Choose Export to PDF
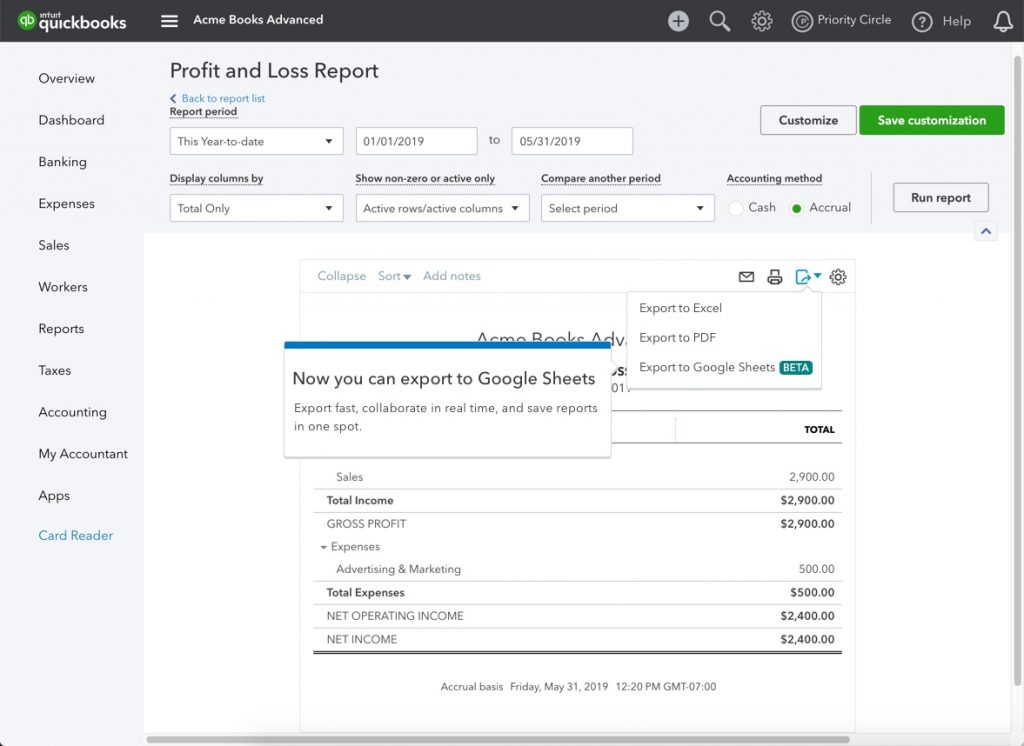The image size is (1024, 746). coord(677,338)
